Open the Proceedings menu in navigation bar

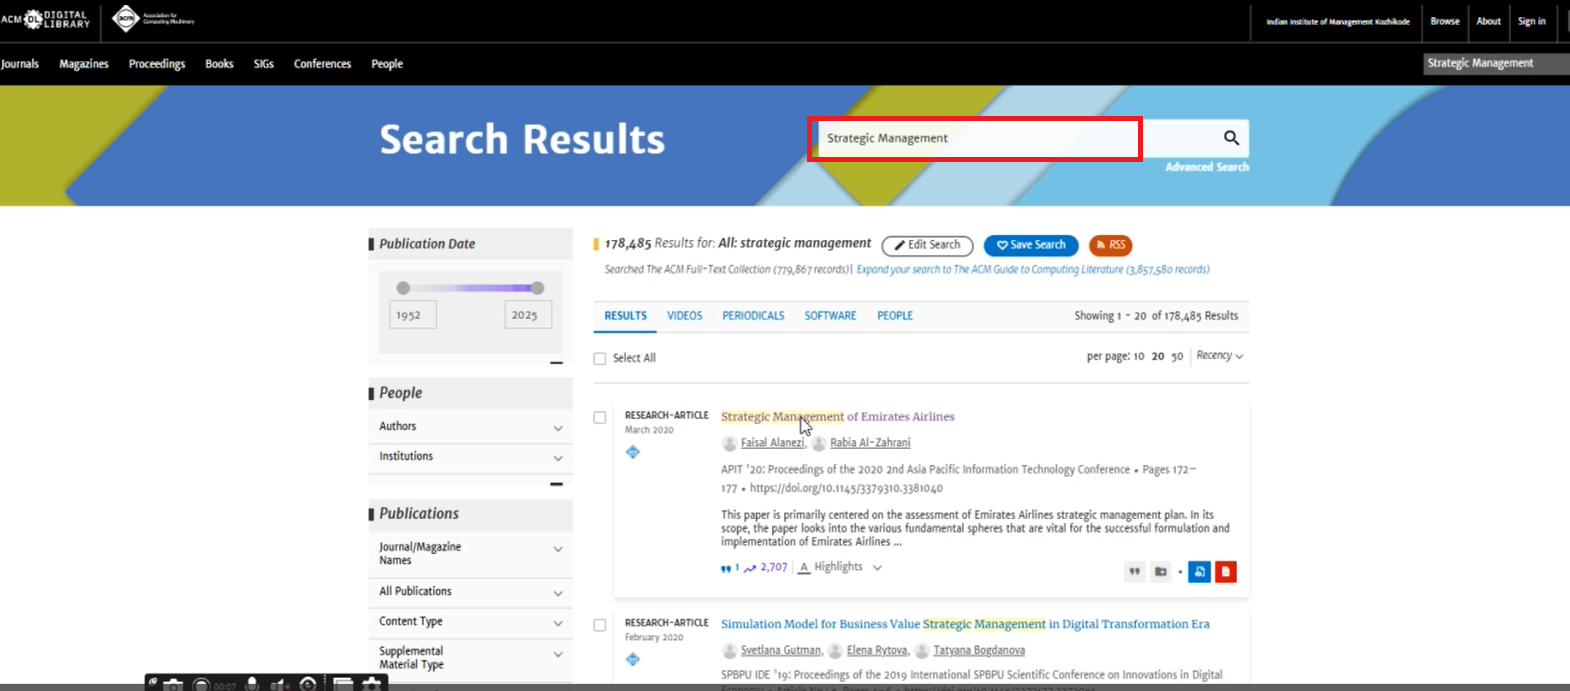[157, 64]
